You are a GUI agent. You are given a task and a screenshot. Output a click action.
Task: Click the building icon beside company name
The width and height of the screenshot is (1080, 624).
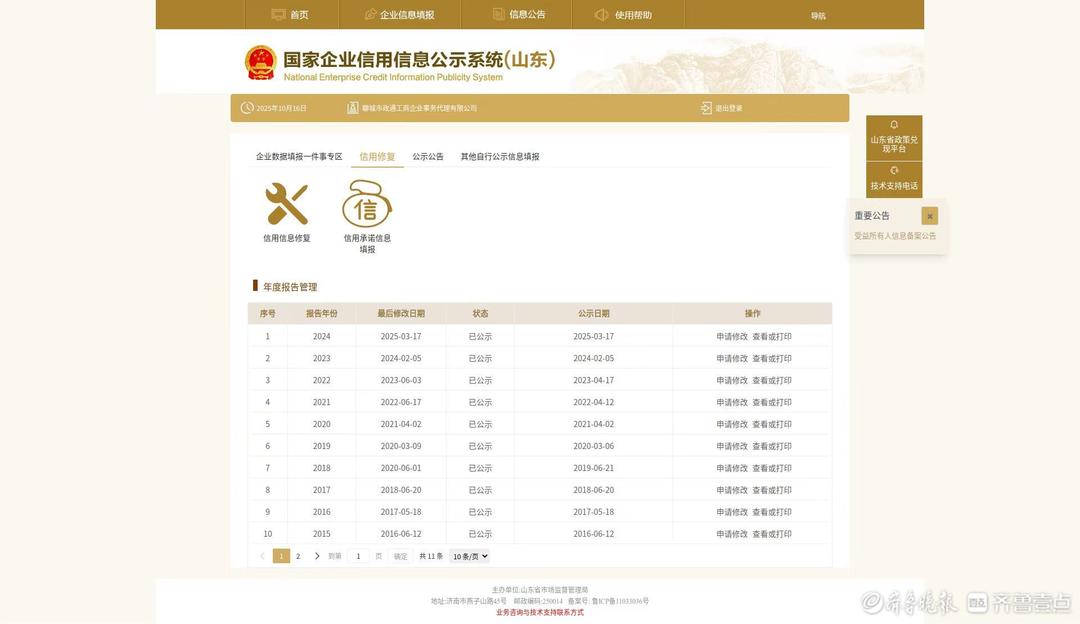click(x=353, y=108)
